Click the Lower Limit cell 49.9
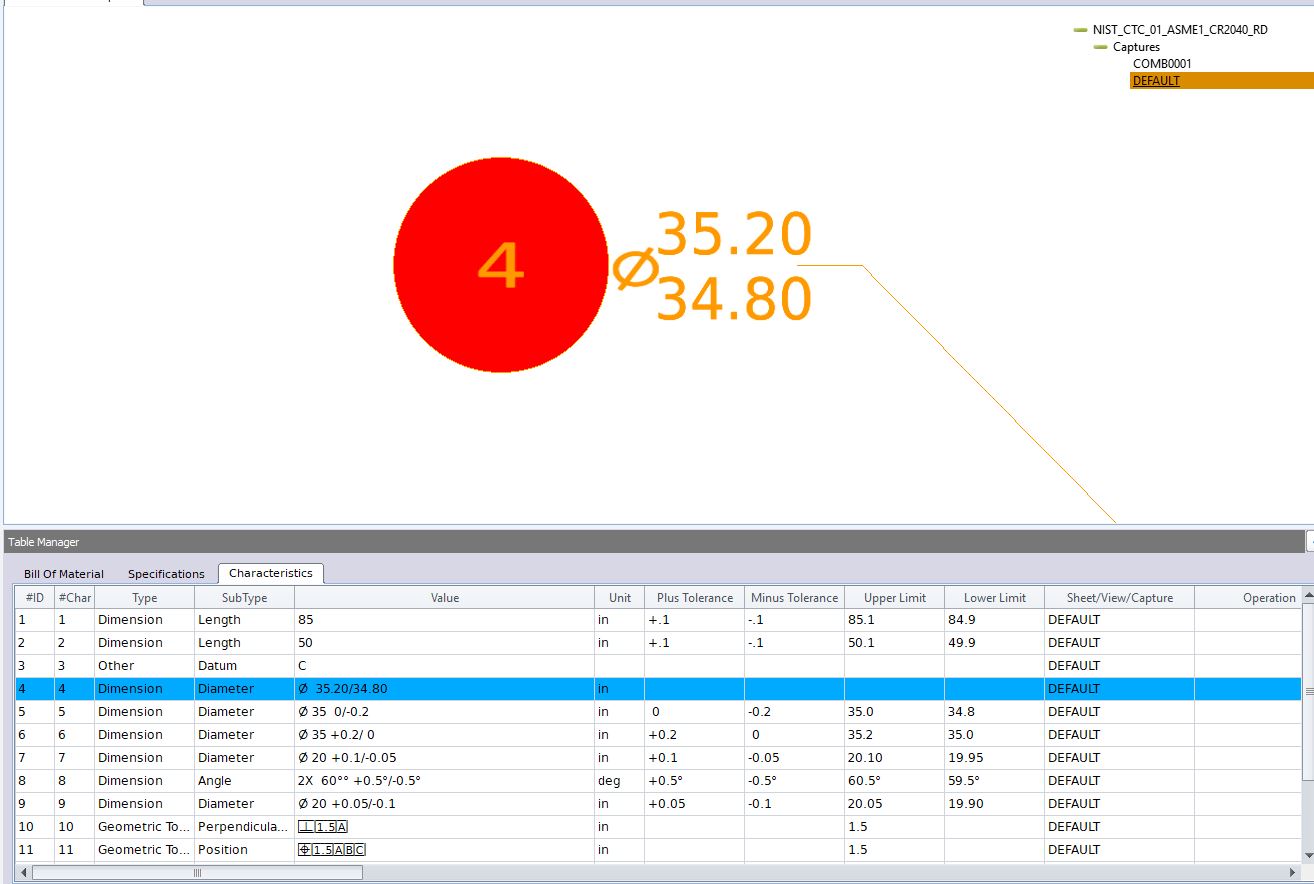 995,643
